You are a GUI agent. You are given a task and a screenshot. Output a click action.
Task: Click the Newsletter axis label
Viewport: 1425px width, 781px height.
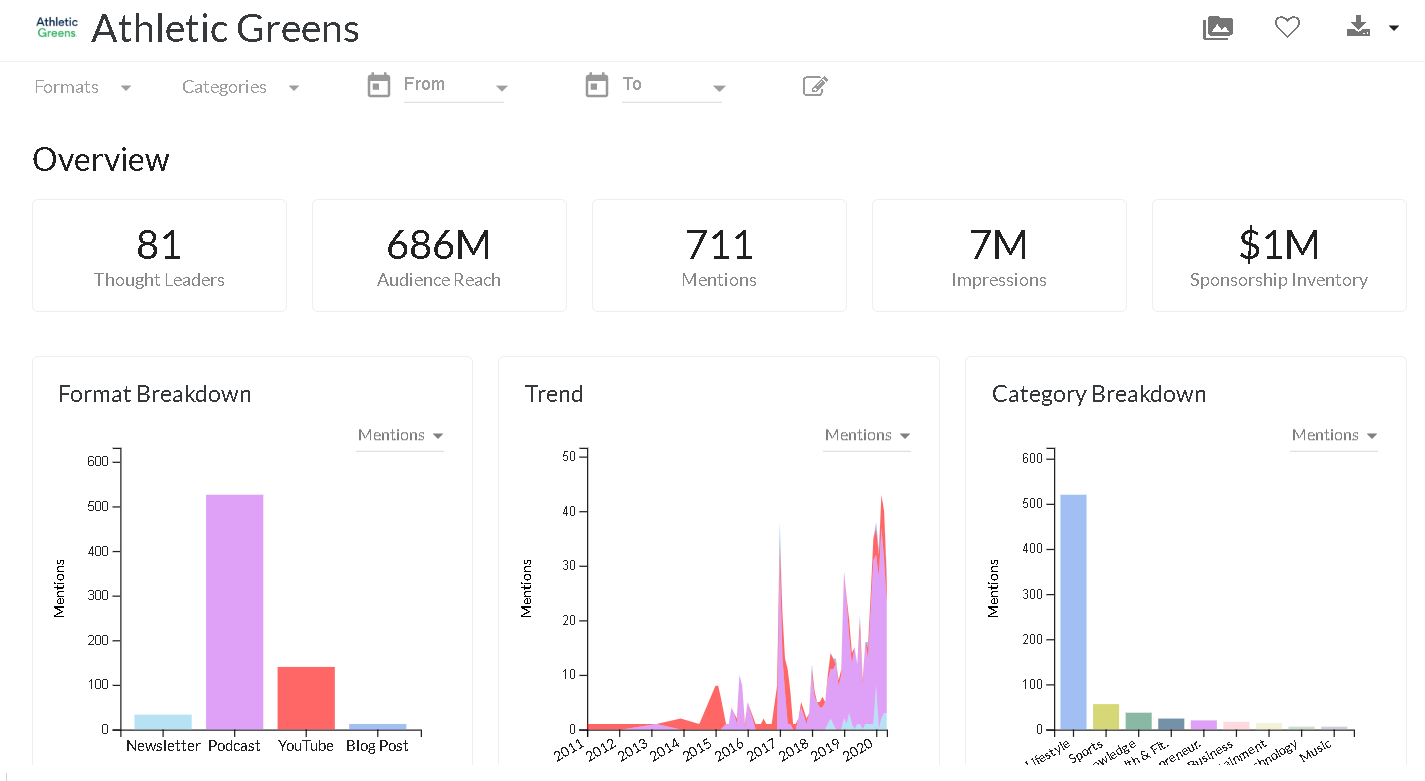(x=163, y=746)
